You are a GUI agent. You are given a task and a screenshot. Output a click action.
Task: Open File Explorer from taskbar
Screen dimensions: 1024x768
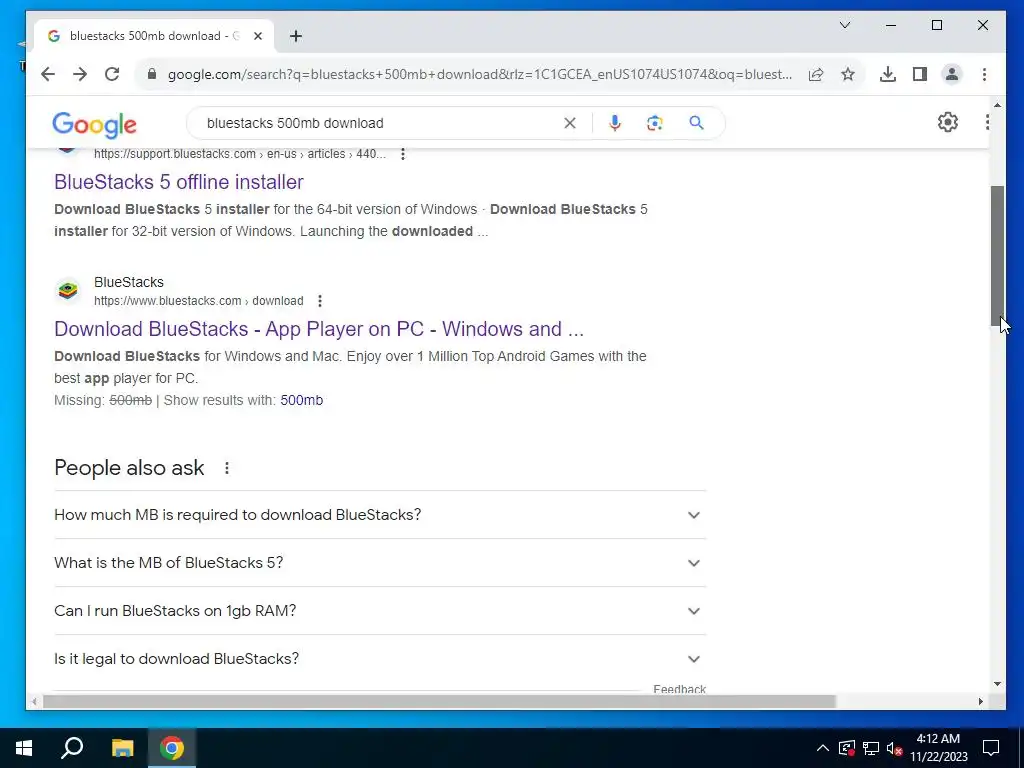(x=122, y=748)
